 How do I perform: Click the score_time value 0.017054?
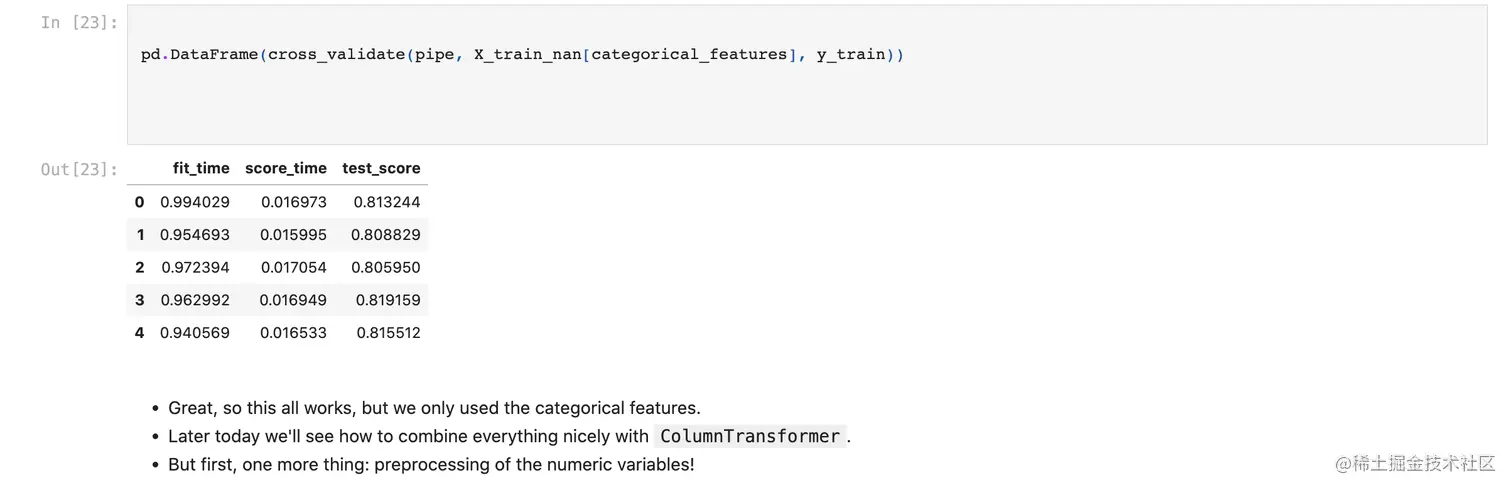pyautogui.click(x=294, y=267)
